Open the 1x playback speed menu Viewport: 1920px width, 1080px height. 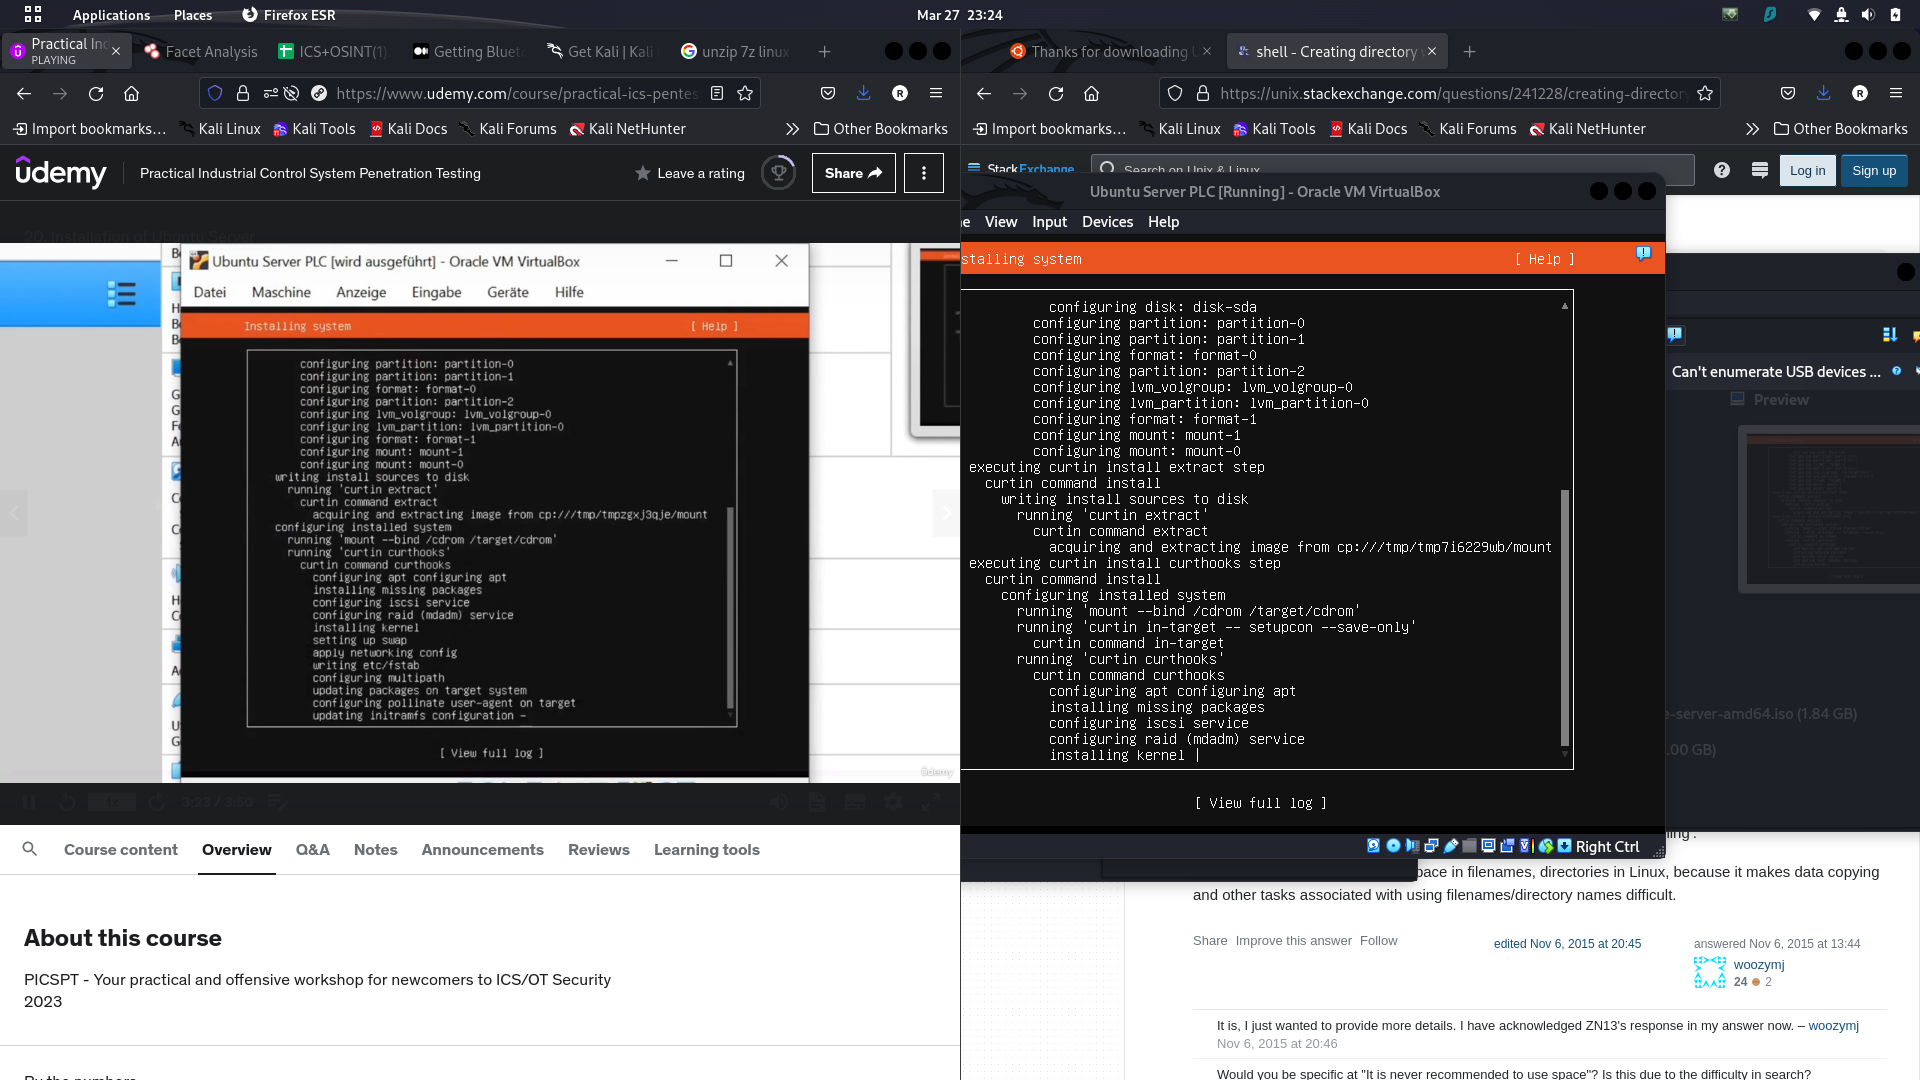pyautogui.click(x=112, y=802)
